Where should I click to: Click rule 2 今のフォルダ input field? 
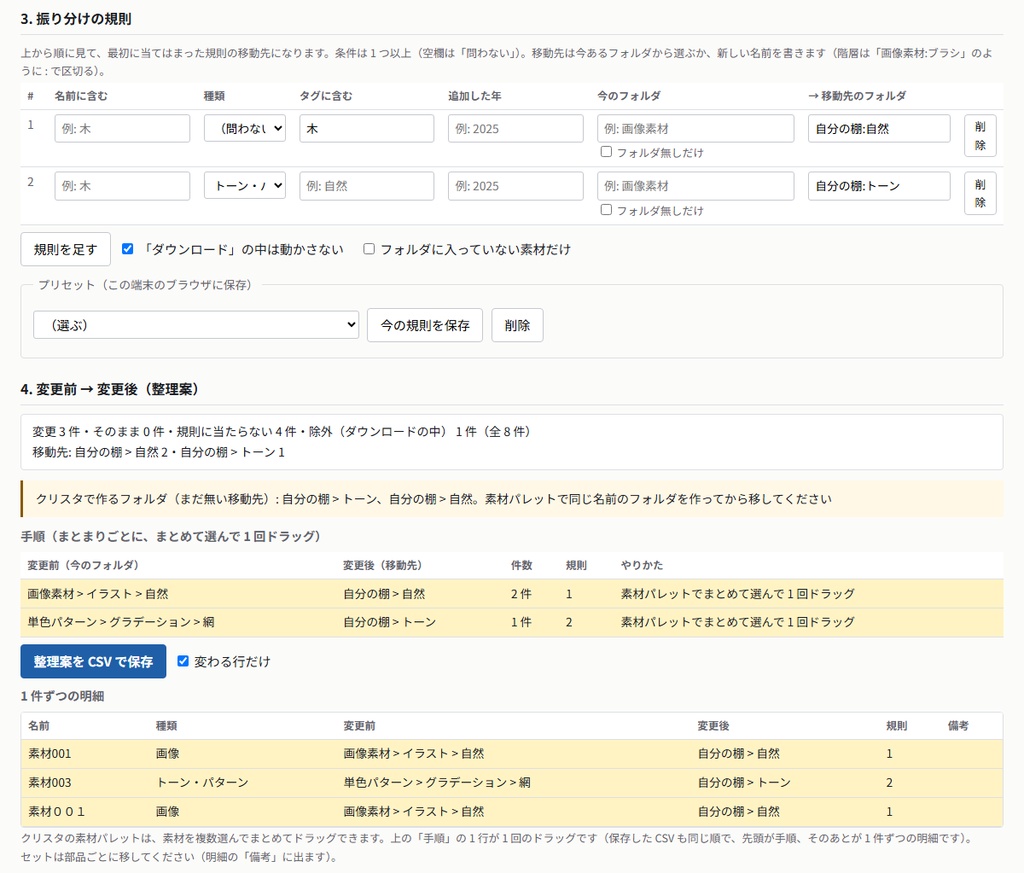click(x=696, y=186)
